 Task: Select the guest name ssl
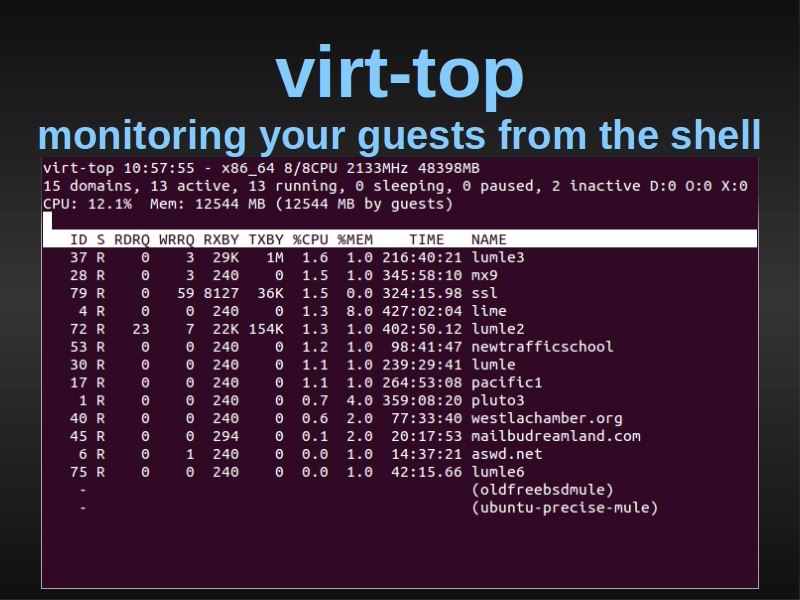tap(484, 293)
